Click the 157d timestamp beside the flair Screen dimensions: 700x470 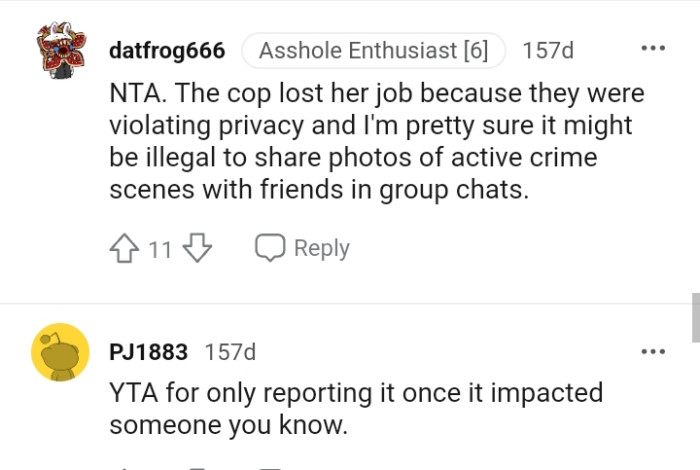548,50
